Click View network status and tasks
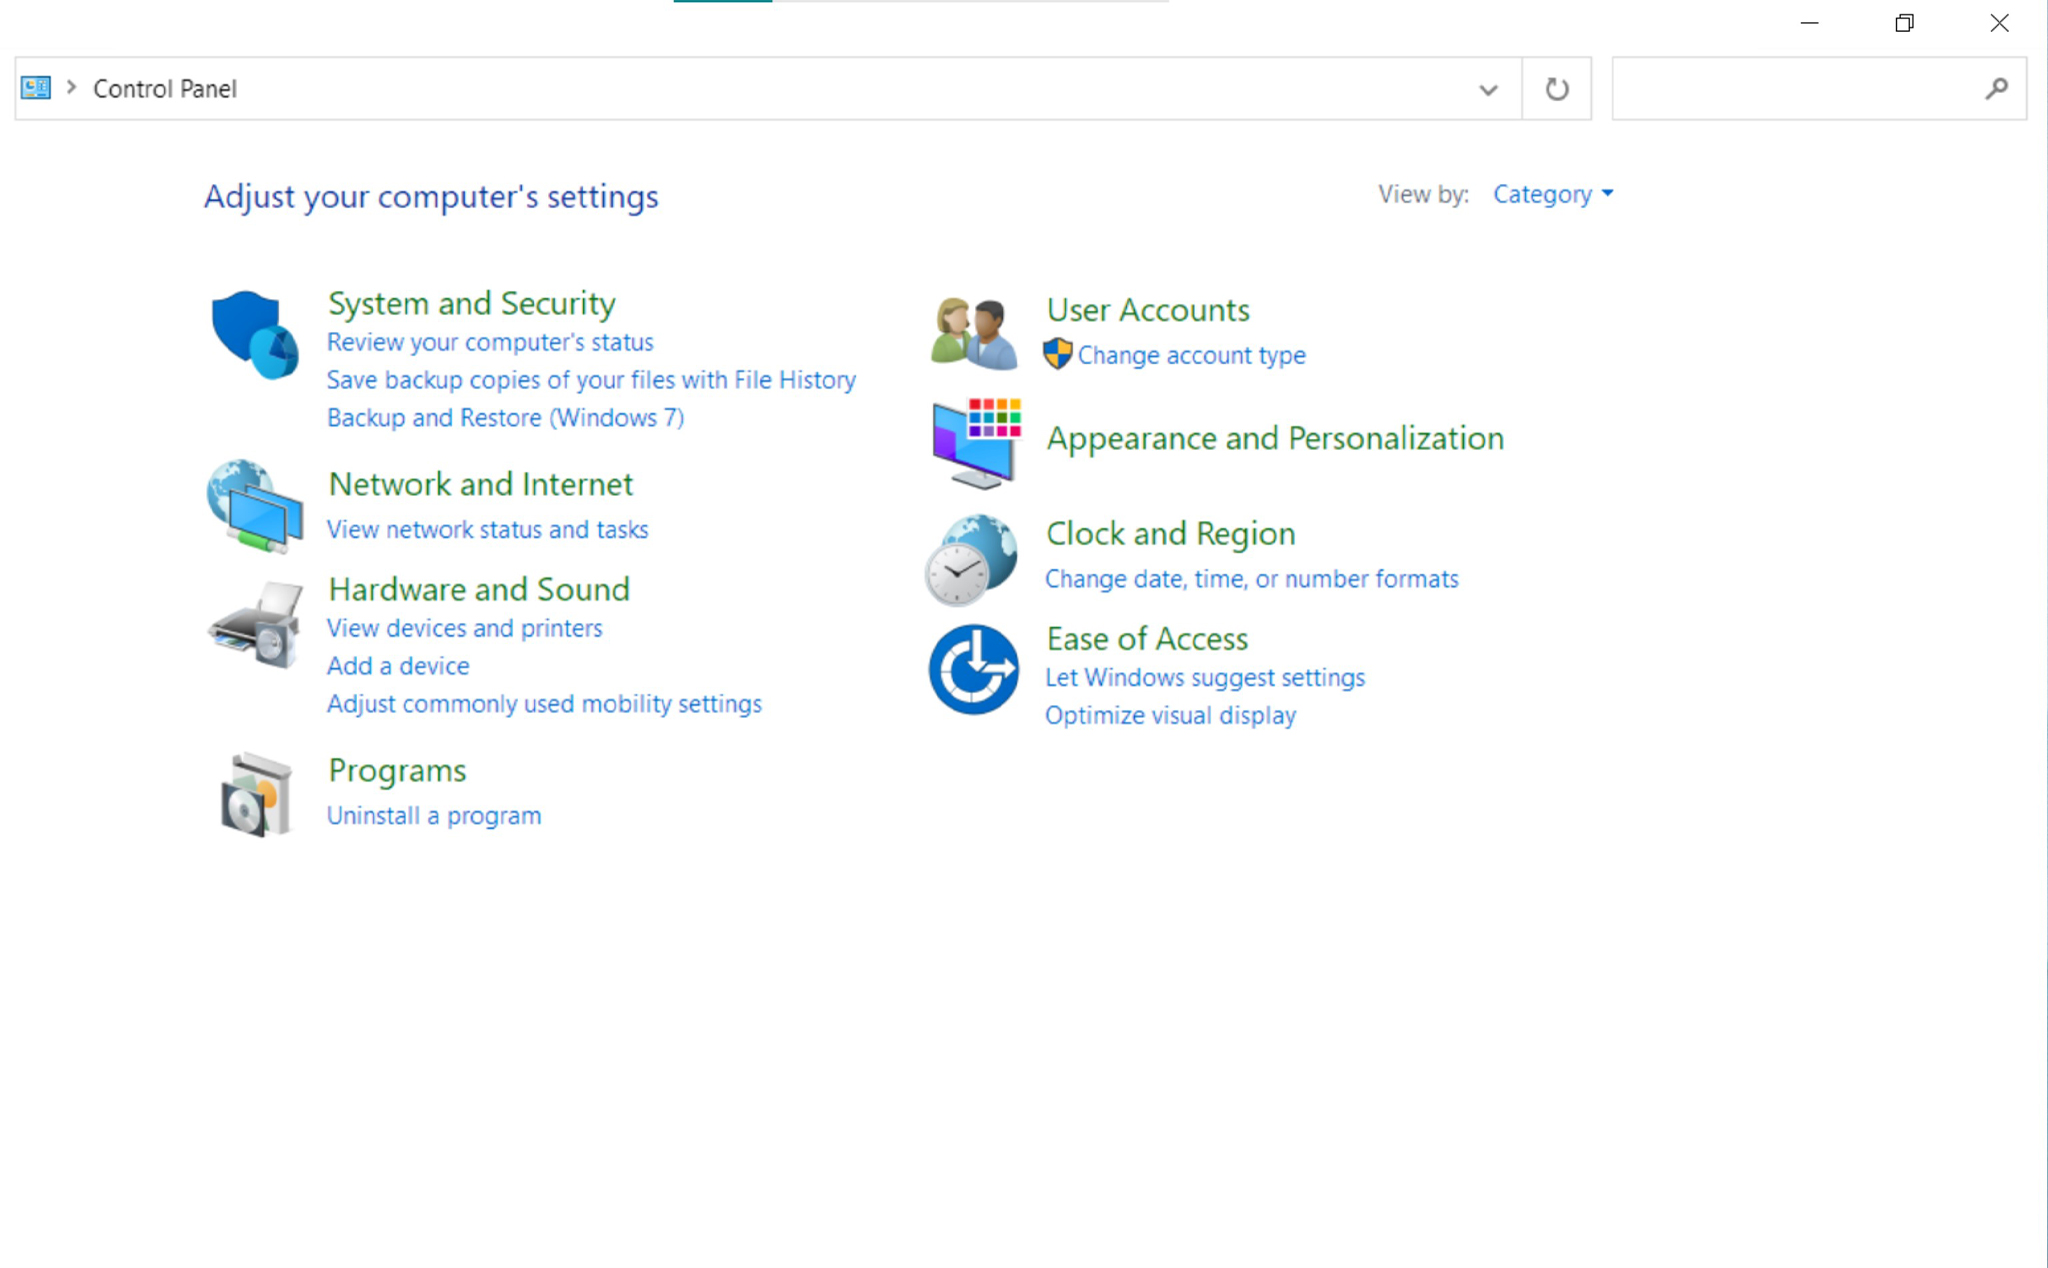 tap(487, 529)
